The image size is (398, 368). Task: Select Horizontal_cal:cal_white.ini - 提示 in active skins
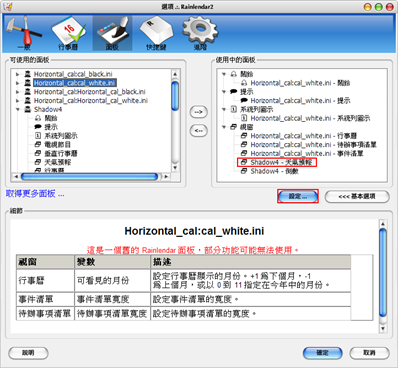point(300,101)
